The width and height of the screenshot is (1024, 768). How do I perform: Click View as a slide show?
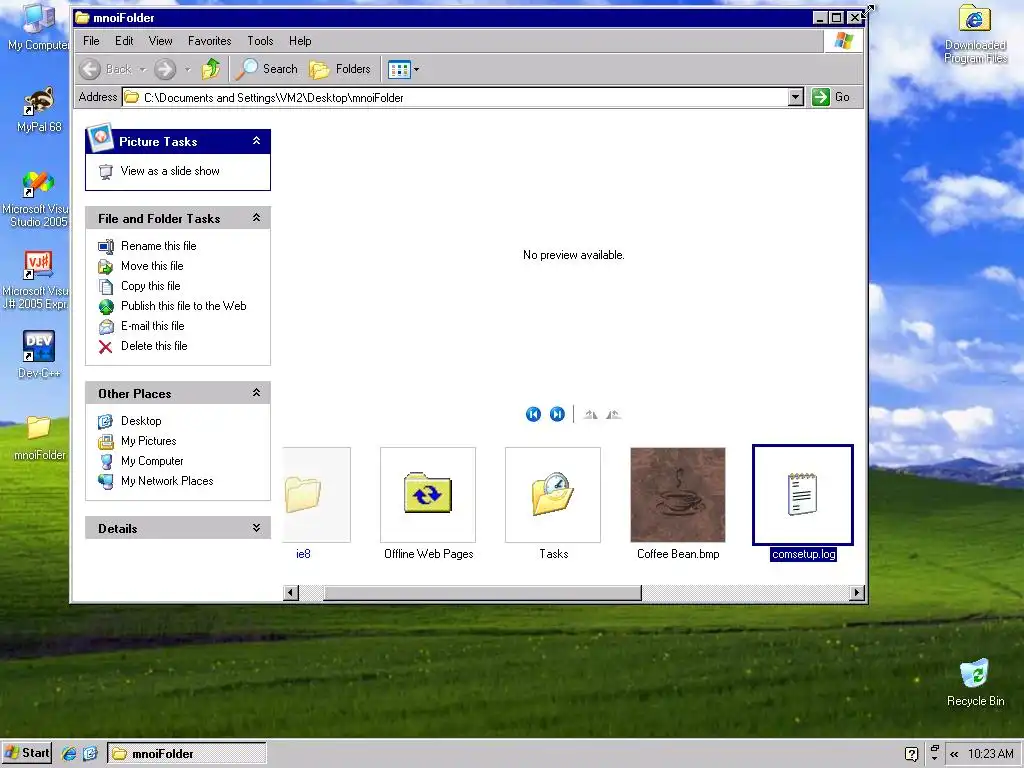tap(170, 171)
